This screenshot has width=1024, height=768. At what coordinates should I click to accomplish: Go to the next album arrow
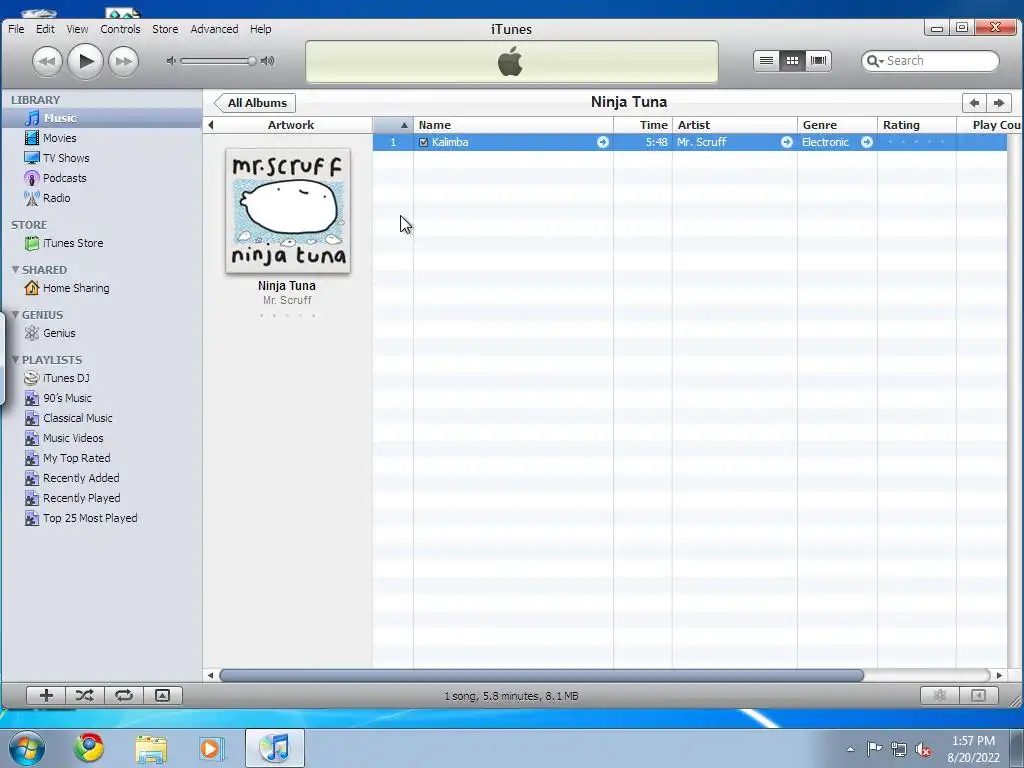point(999,103)
